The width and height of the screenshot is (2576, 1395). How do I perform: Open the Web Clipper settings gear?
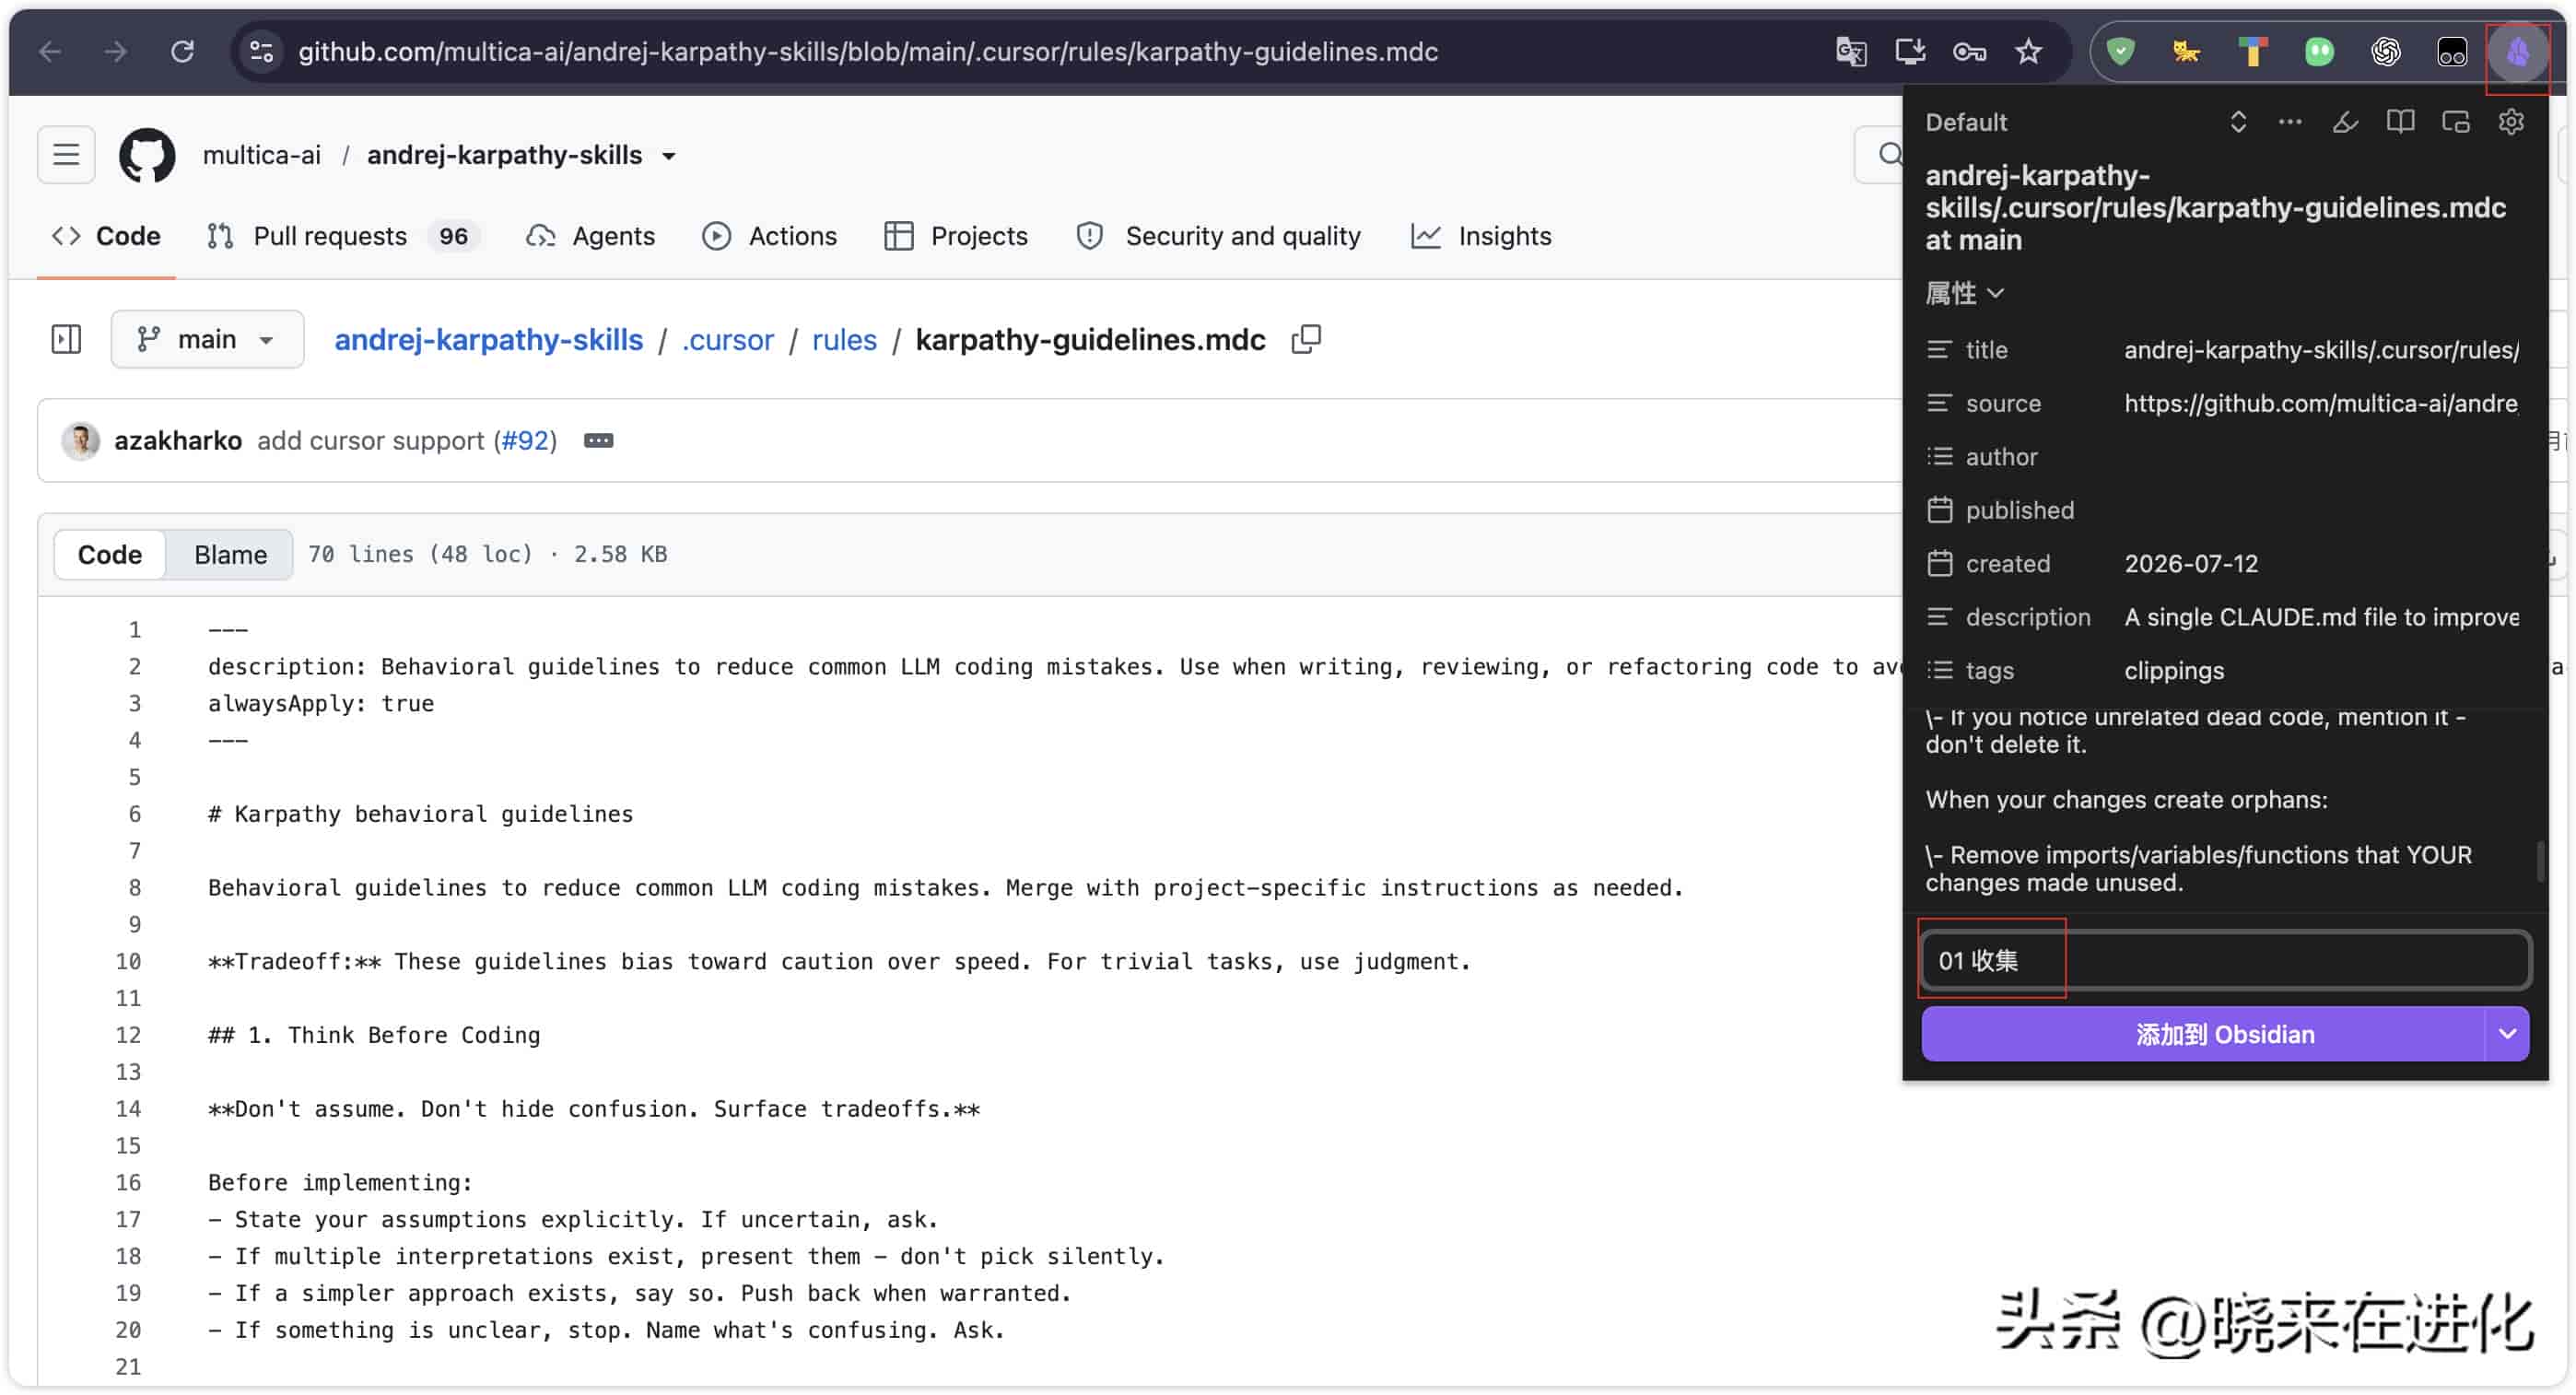click(2511, 122)
